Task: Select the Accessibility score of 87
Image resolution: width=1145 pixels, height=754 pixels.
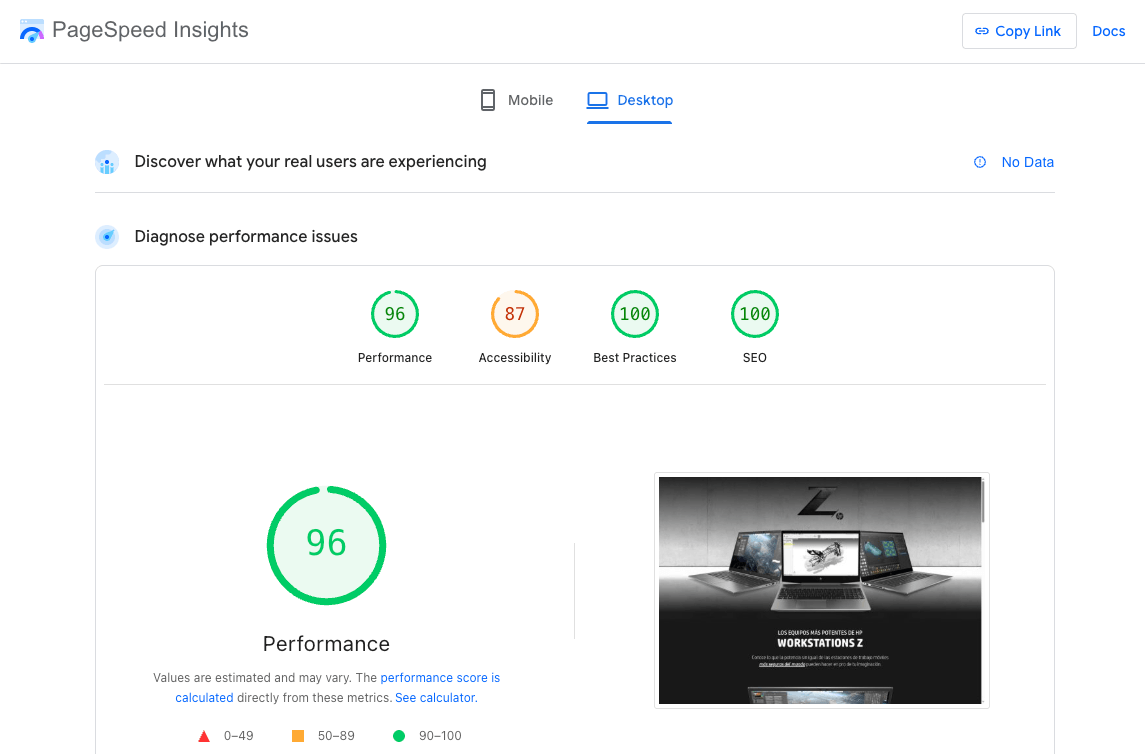Action: click(x=514, y=313)
